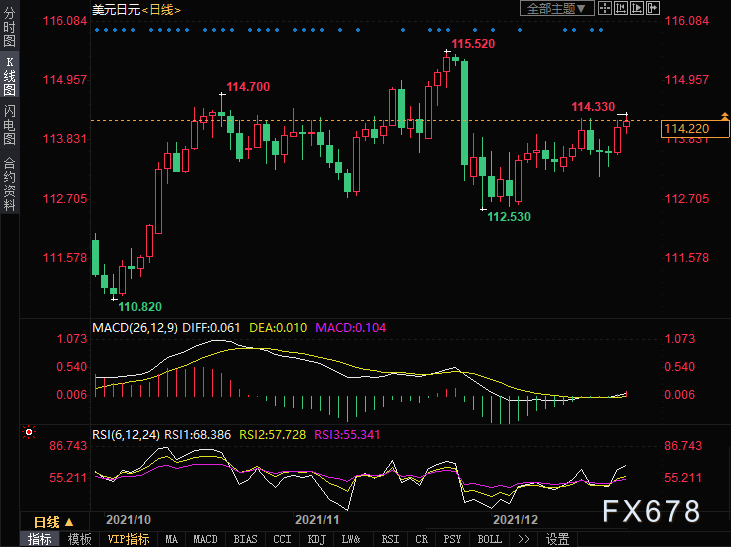Apply the MACD indicator from bottom bar
This screenshot has width=731, height=547.
pyautogui.click(x=205, y=539)
